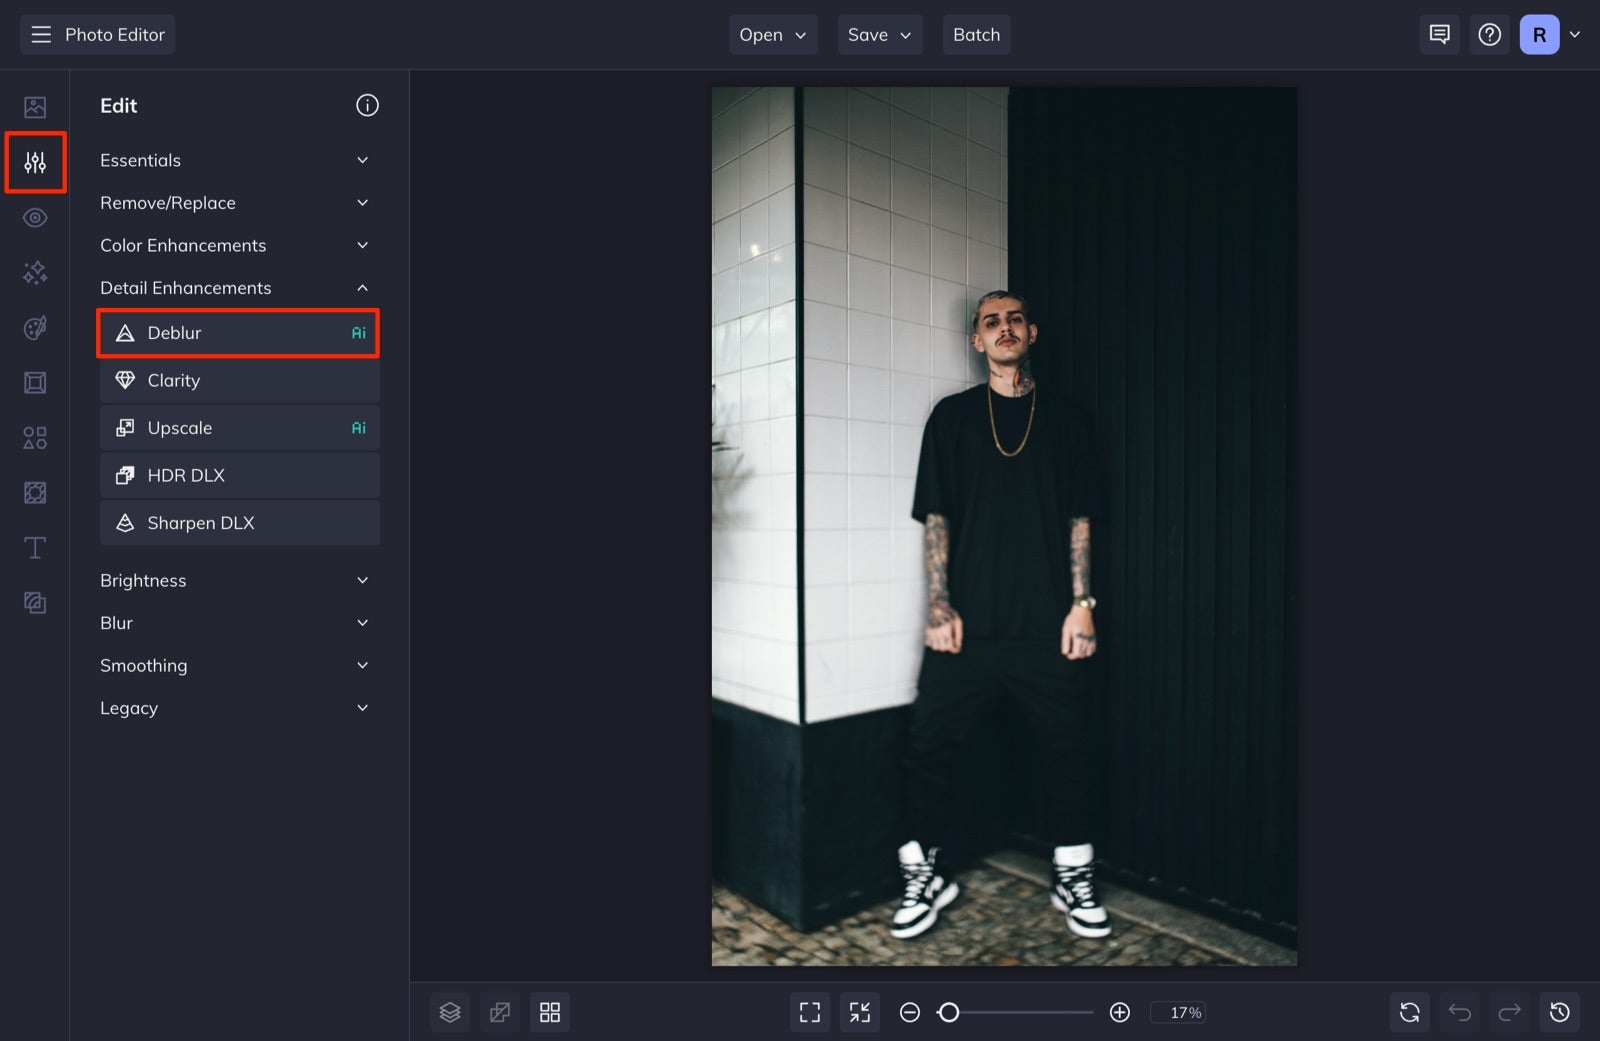Select the Deblur AI enhancement
The width and height of the screenshot is (1600, 1041).
coord(238,333)
